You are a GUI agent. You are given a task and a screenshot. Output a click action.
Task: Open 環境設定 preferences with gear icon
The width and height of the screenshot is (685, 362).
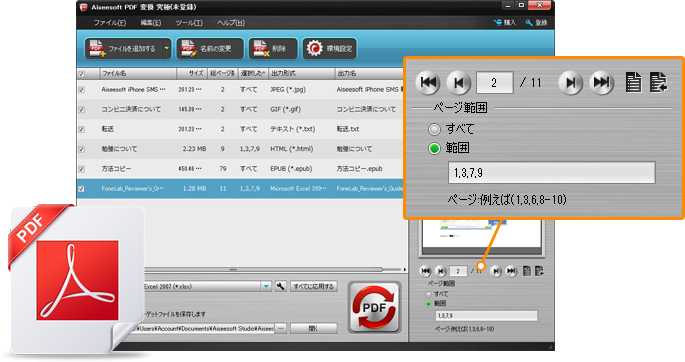[x=329, y=48]
